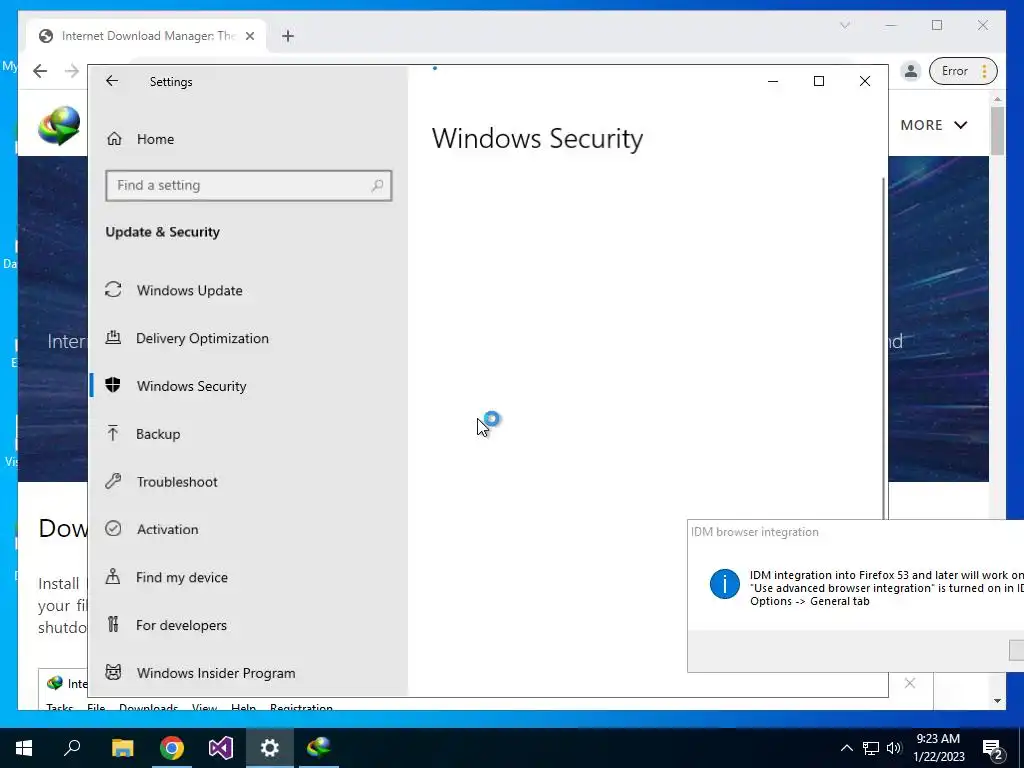This screenshot has height=768, width=1024.
Task: Click the Find my device person icon
Action: click(x=113, y=577)
